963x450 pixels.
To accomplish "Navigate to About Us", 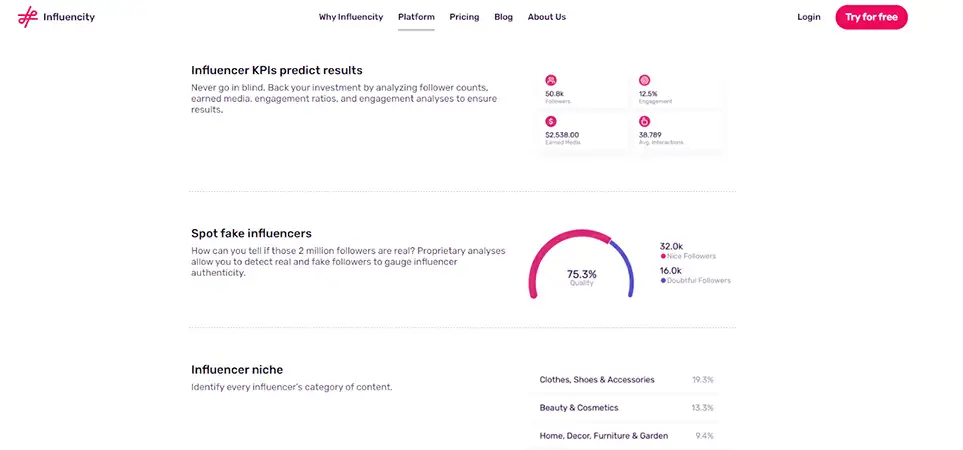I will [546, 17].
